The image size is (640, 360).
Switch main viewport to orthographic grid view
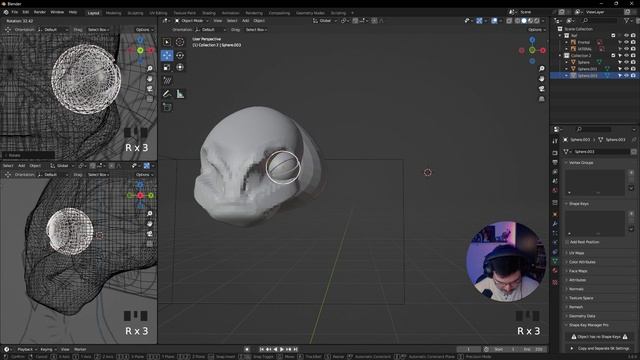point(542,99)
